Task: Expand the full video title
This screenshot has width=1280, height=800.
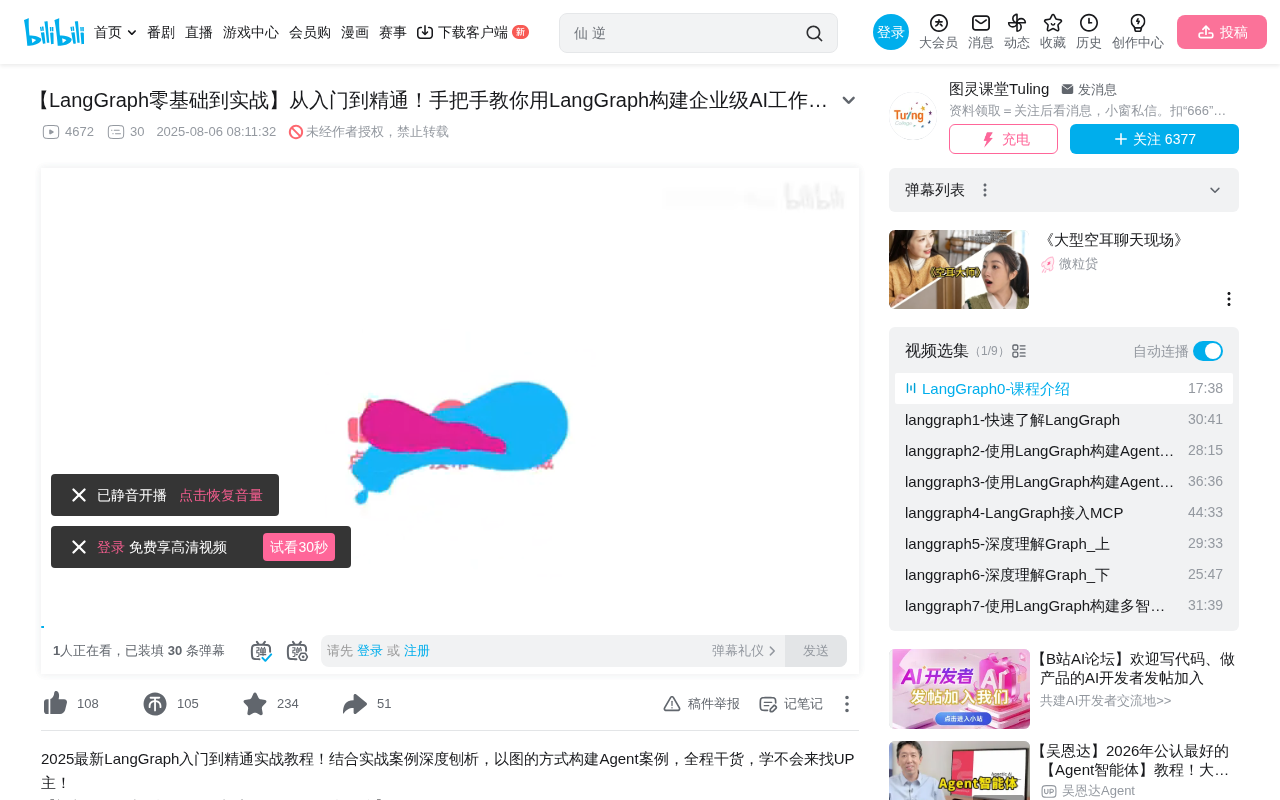Action: pyautogui.click(x=849, y=100)
